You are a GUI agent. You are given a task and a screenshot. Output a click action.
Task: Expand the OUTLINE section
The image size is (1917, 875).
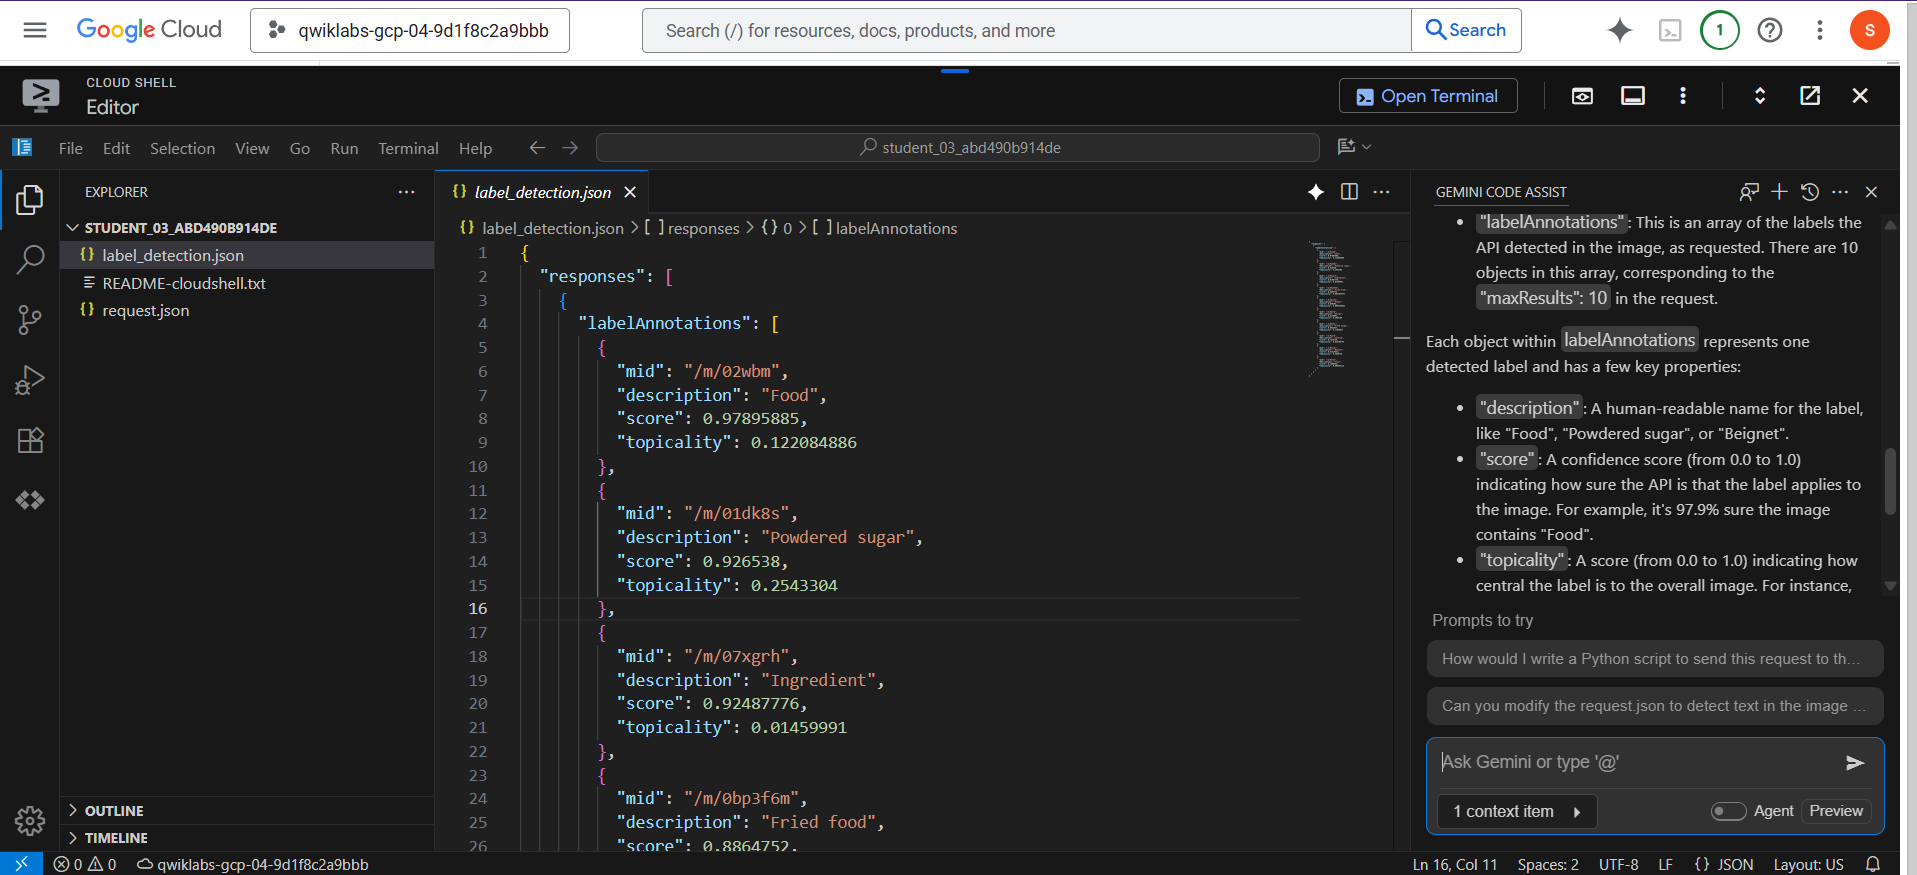(114, 811)
